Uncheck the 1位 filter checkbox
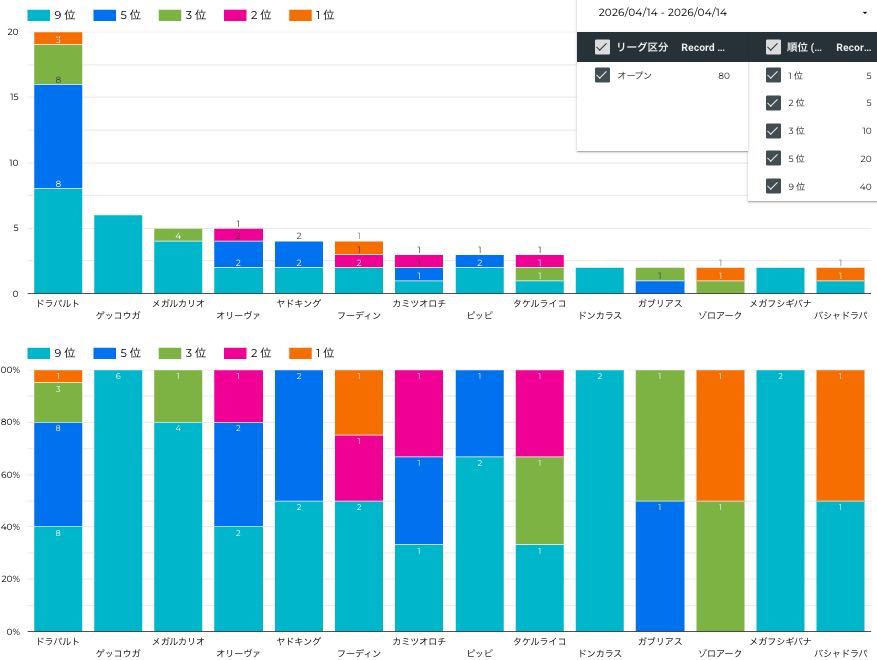The image size is (877, 660). pyautogui.click(x=772, y=75)
